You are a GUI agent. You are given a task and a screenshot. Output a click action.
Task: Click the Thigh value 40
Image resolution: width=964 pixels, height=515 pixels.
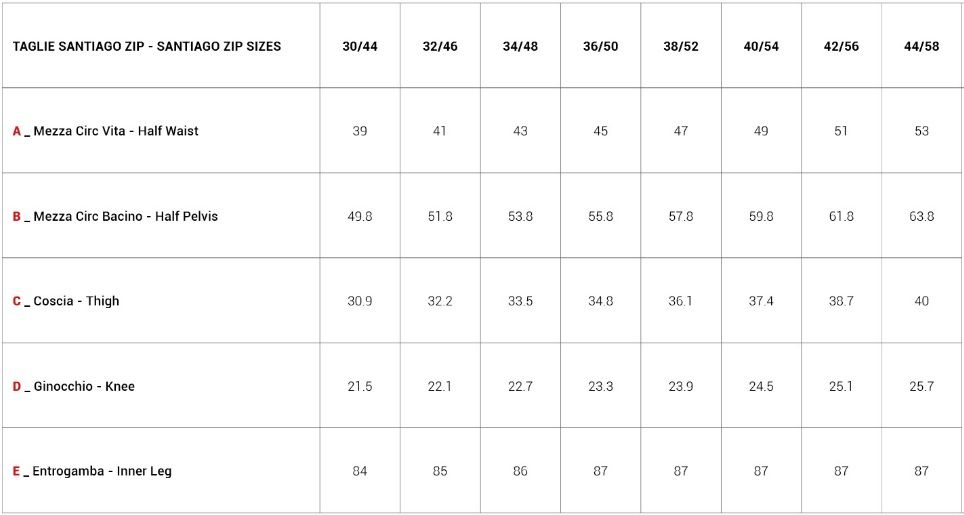click(921, 301)
